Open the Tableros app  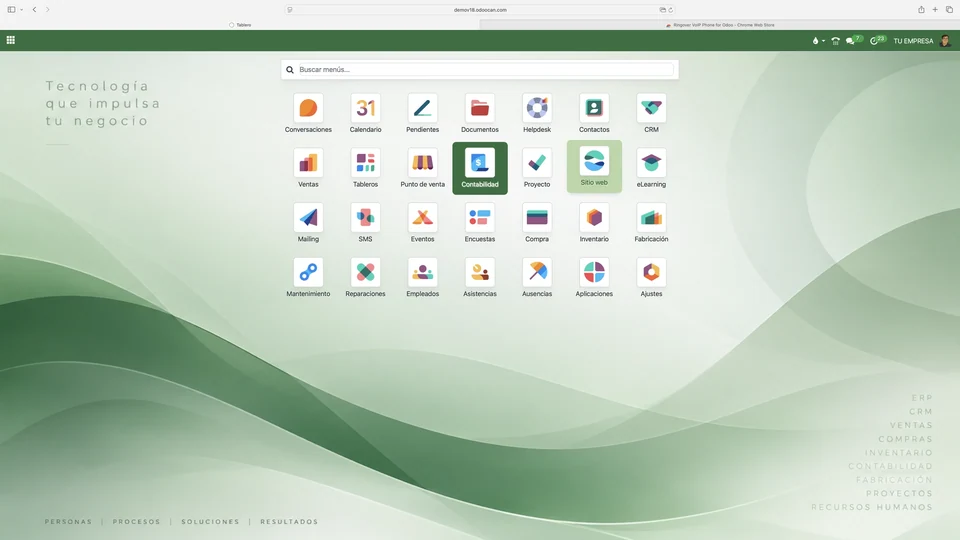pyautogui.click(x=366, y=168)
